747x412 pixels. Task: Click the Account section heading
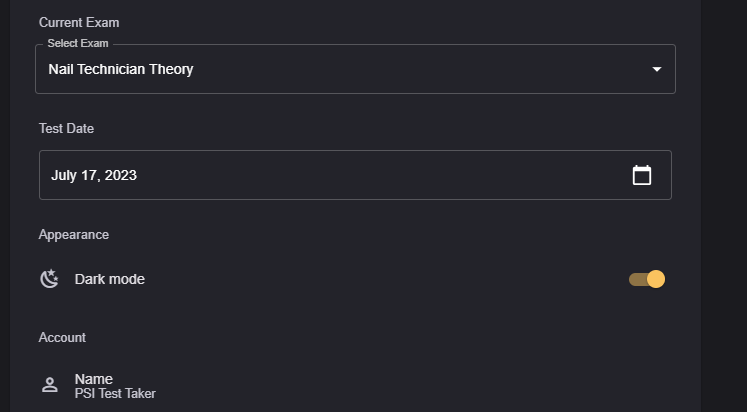tap(62, 337)
